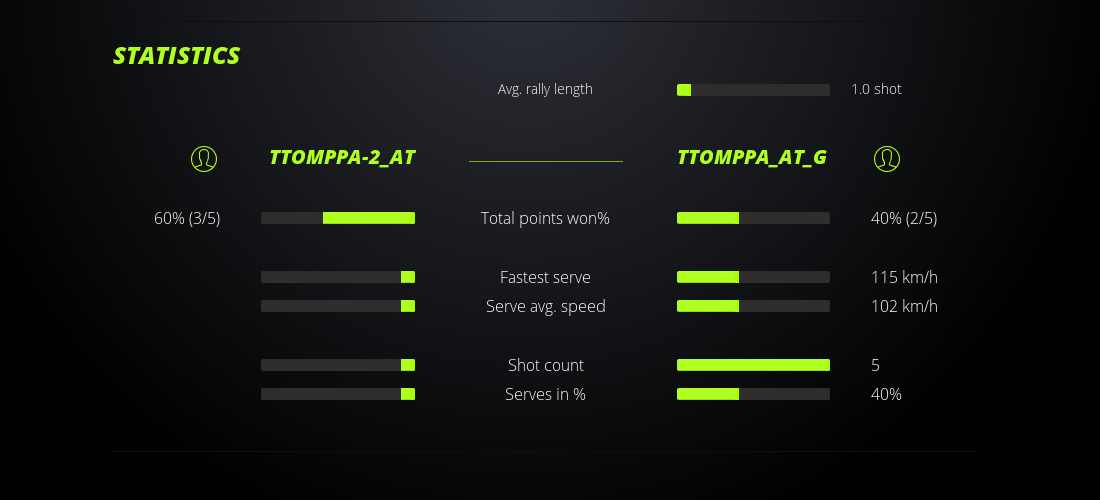Image resolution: width=1100 pixels, height=500 pixels.
Task: Click TTOMPPA_AT_G's Shot count bar
Action: 753,365
